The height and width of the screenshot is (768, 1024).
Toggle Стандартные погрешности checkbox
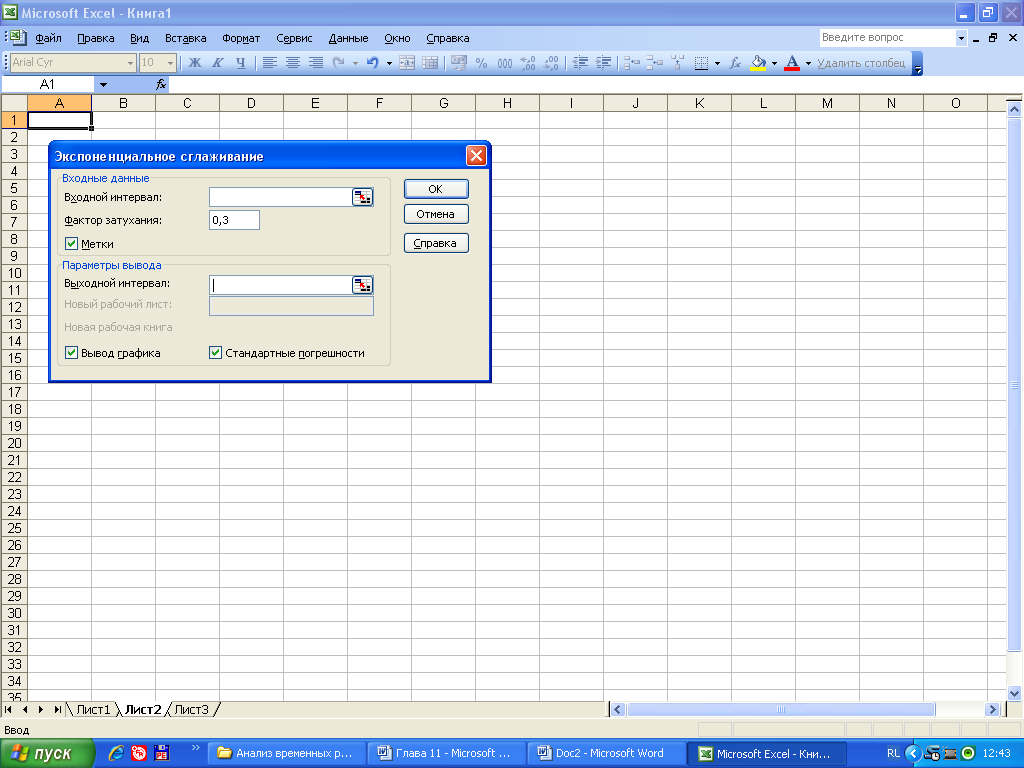point(216,353)
